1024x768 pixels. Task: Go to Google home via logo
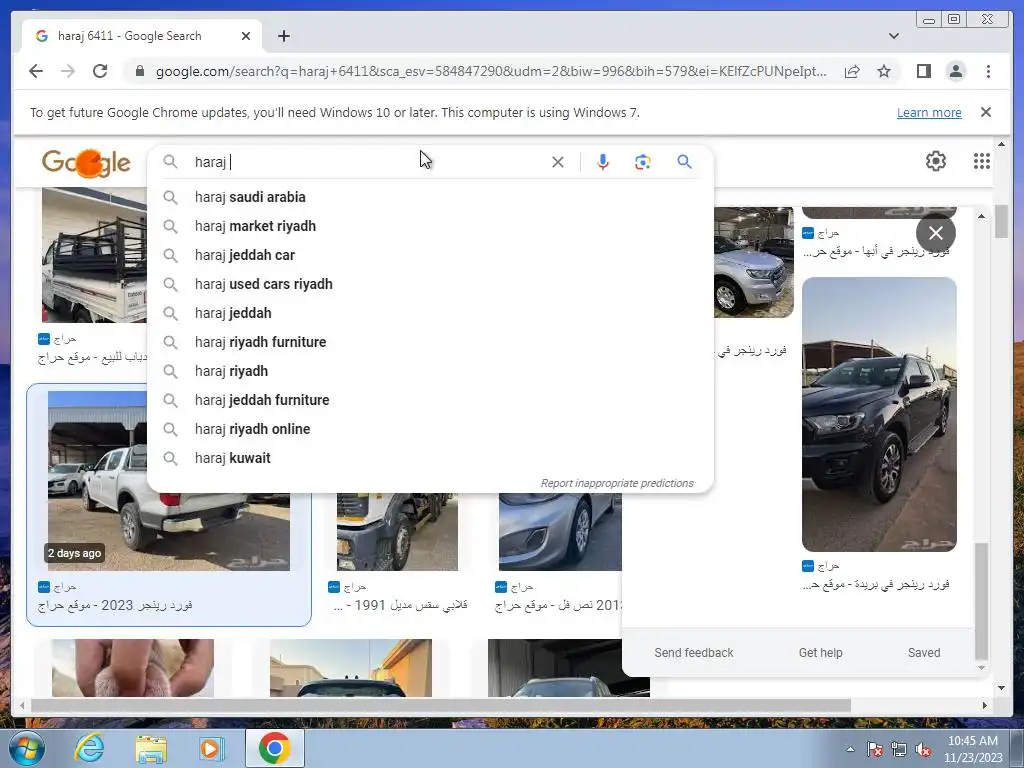click(86, 162)
